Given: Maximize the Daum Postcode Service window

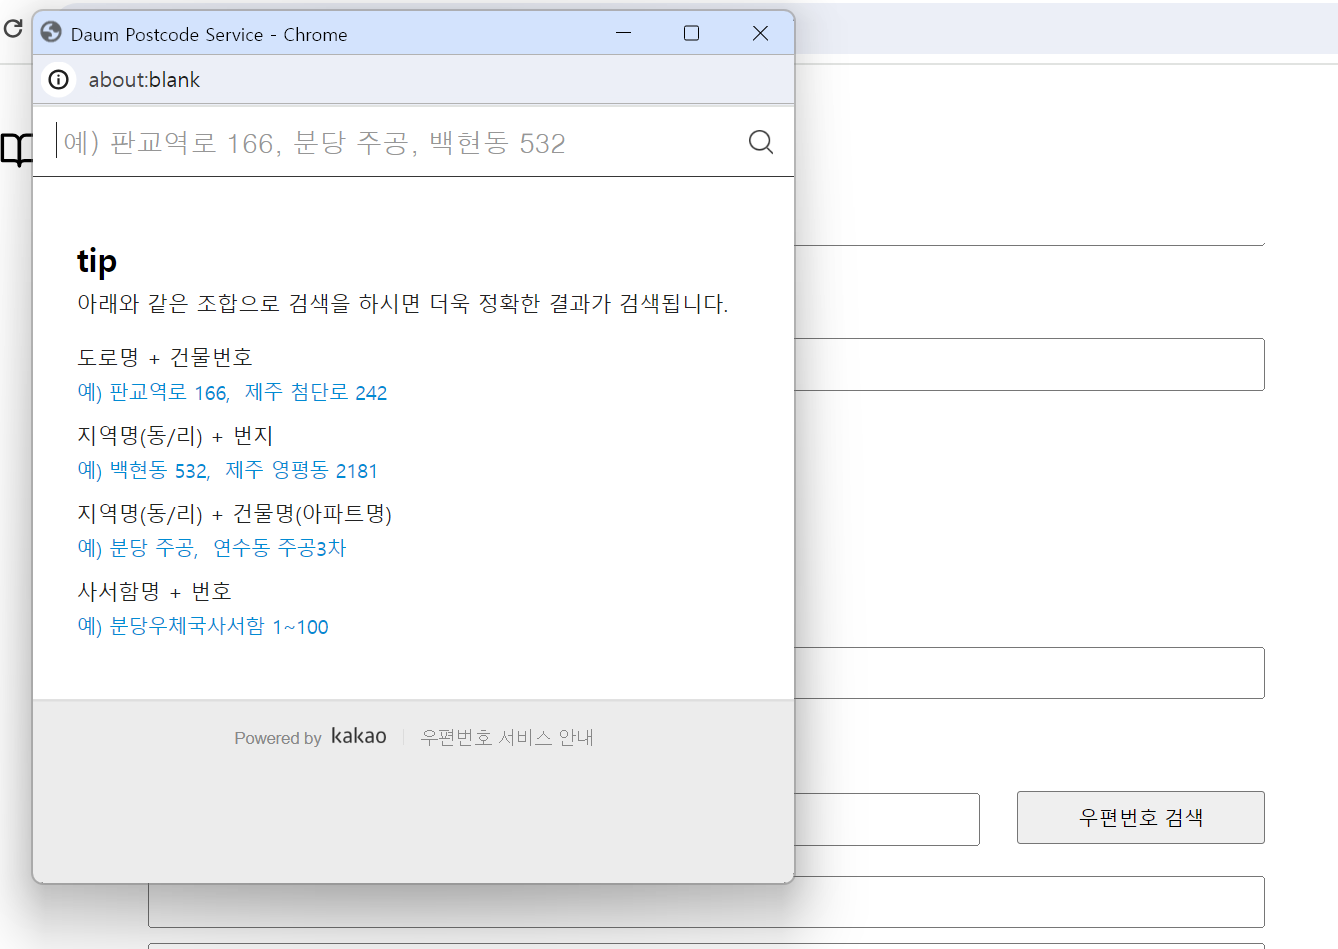Looking at the screenshot, I should coord(691,33).
